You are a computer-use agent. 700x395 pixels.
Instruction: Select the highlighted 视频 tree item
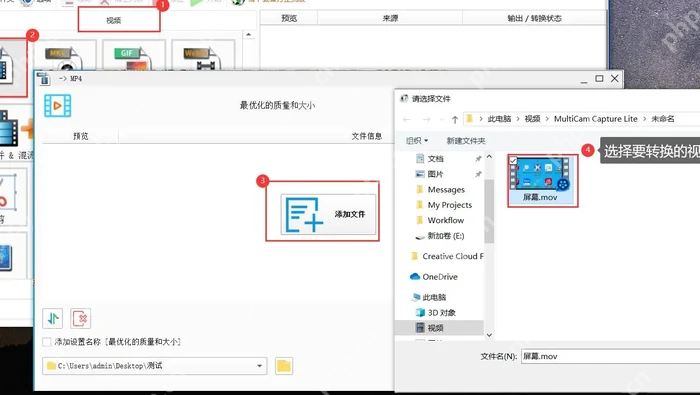coord(439,328)
